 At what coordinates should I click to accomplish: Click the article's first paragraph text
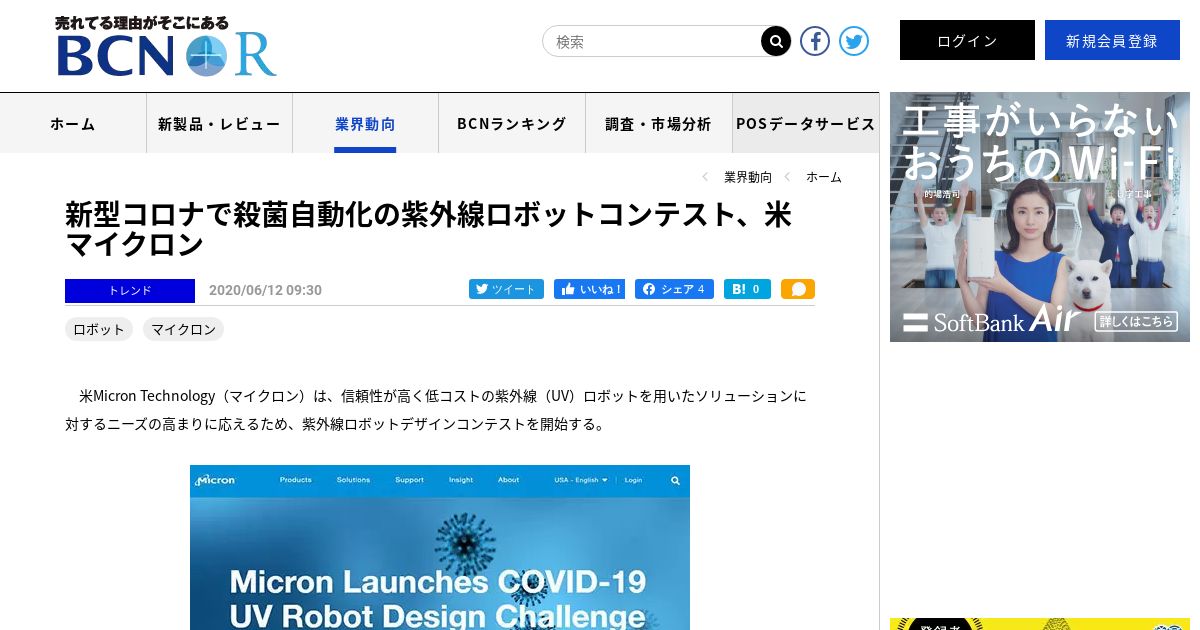click(436, 410)
